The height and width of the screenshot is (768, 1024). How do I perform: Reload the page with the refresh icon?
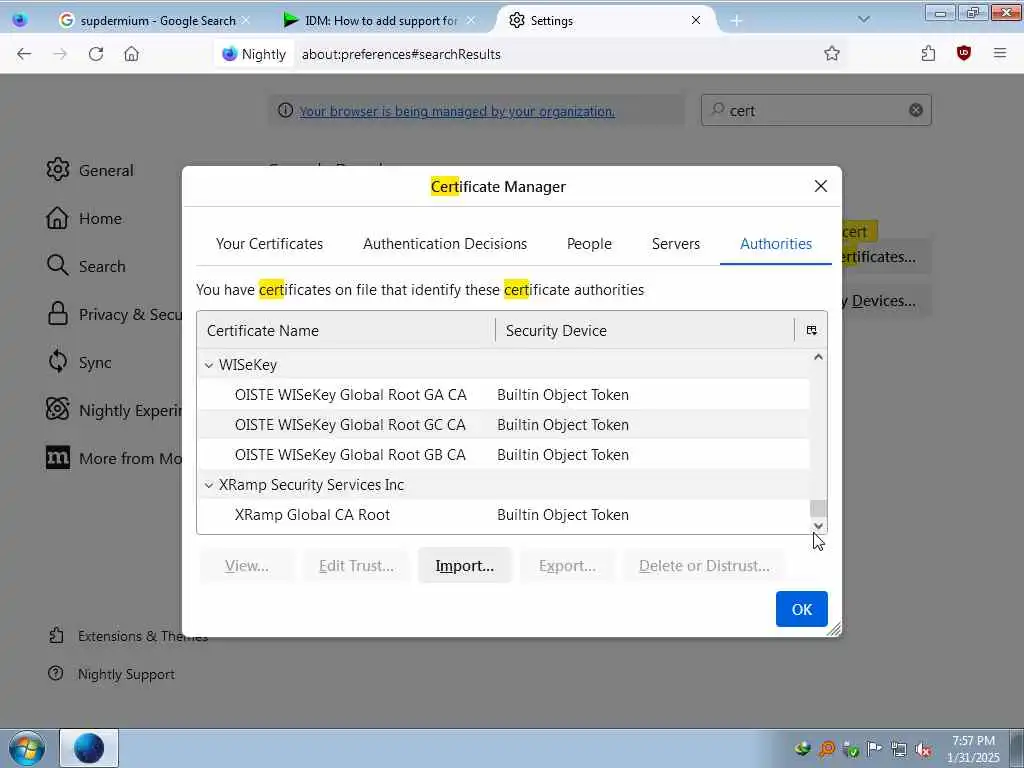pyautogui.click(x=96, y=54)
